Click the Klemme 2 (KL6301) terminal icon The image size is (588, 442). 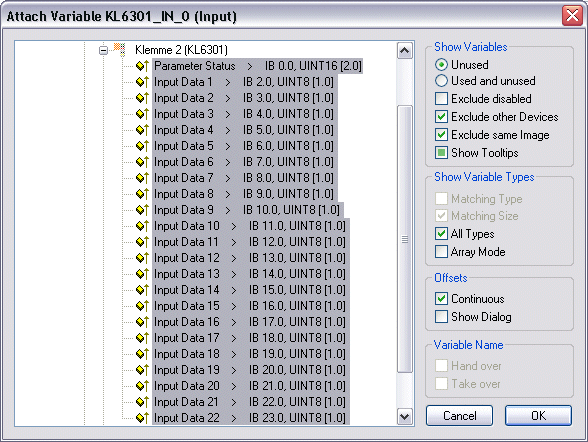[119, 49]
